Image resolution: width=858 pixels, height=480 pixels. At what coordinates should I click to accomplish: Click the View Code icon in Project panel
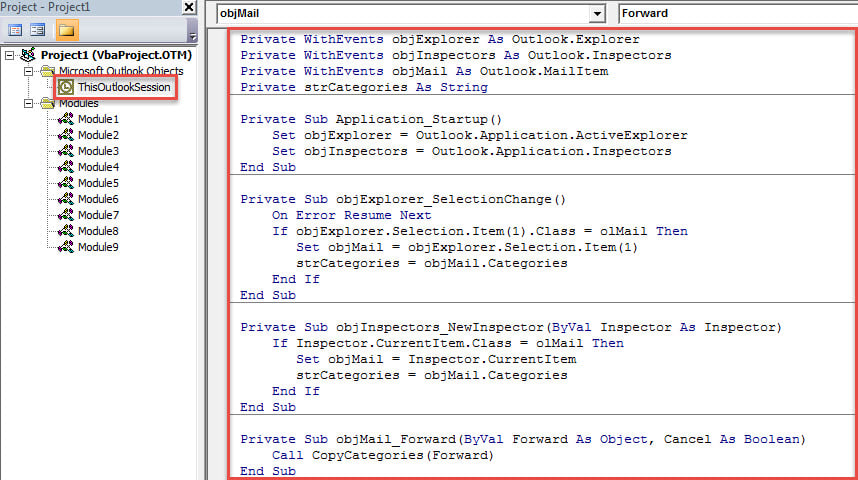15,31
